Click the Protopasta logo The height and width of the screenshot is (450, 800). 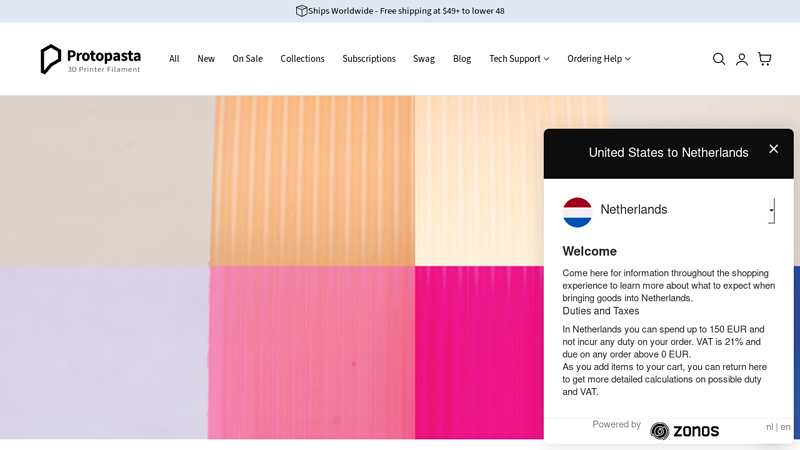[x=91, y=59]
